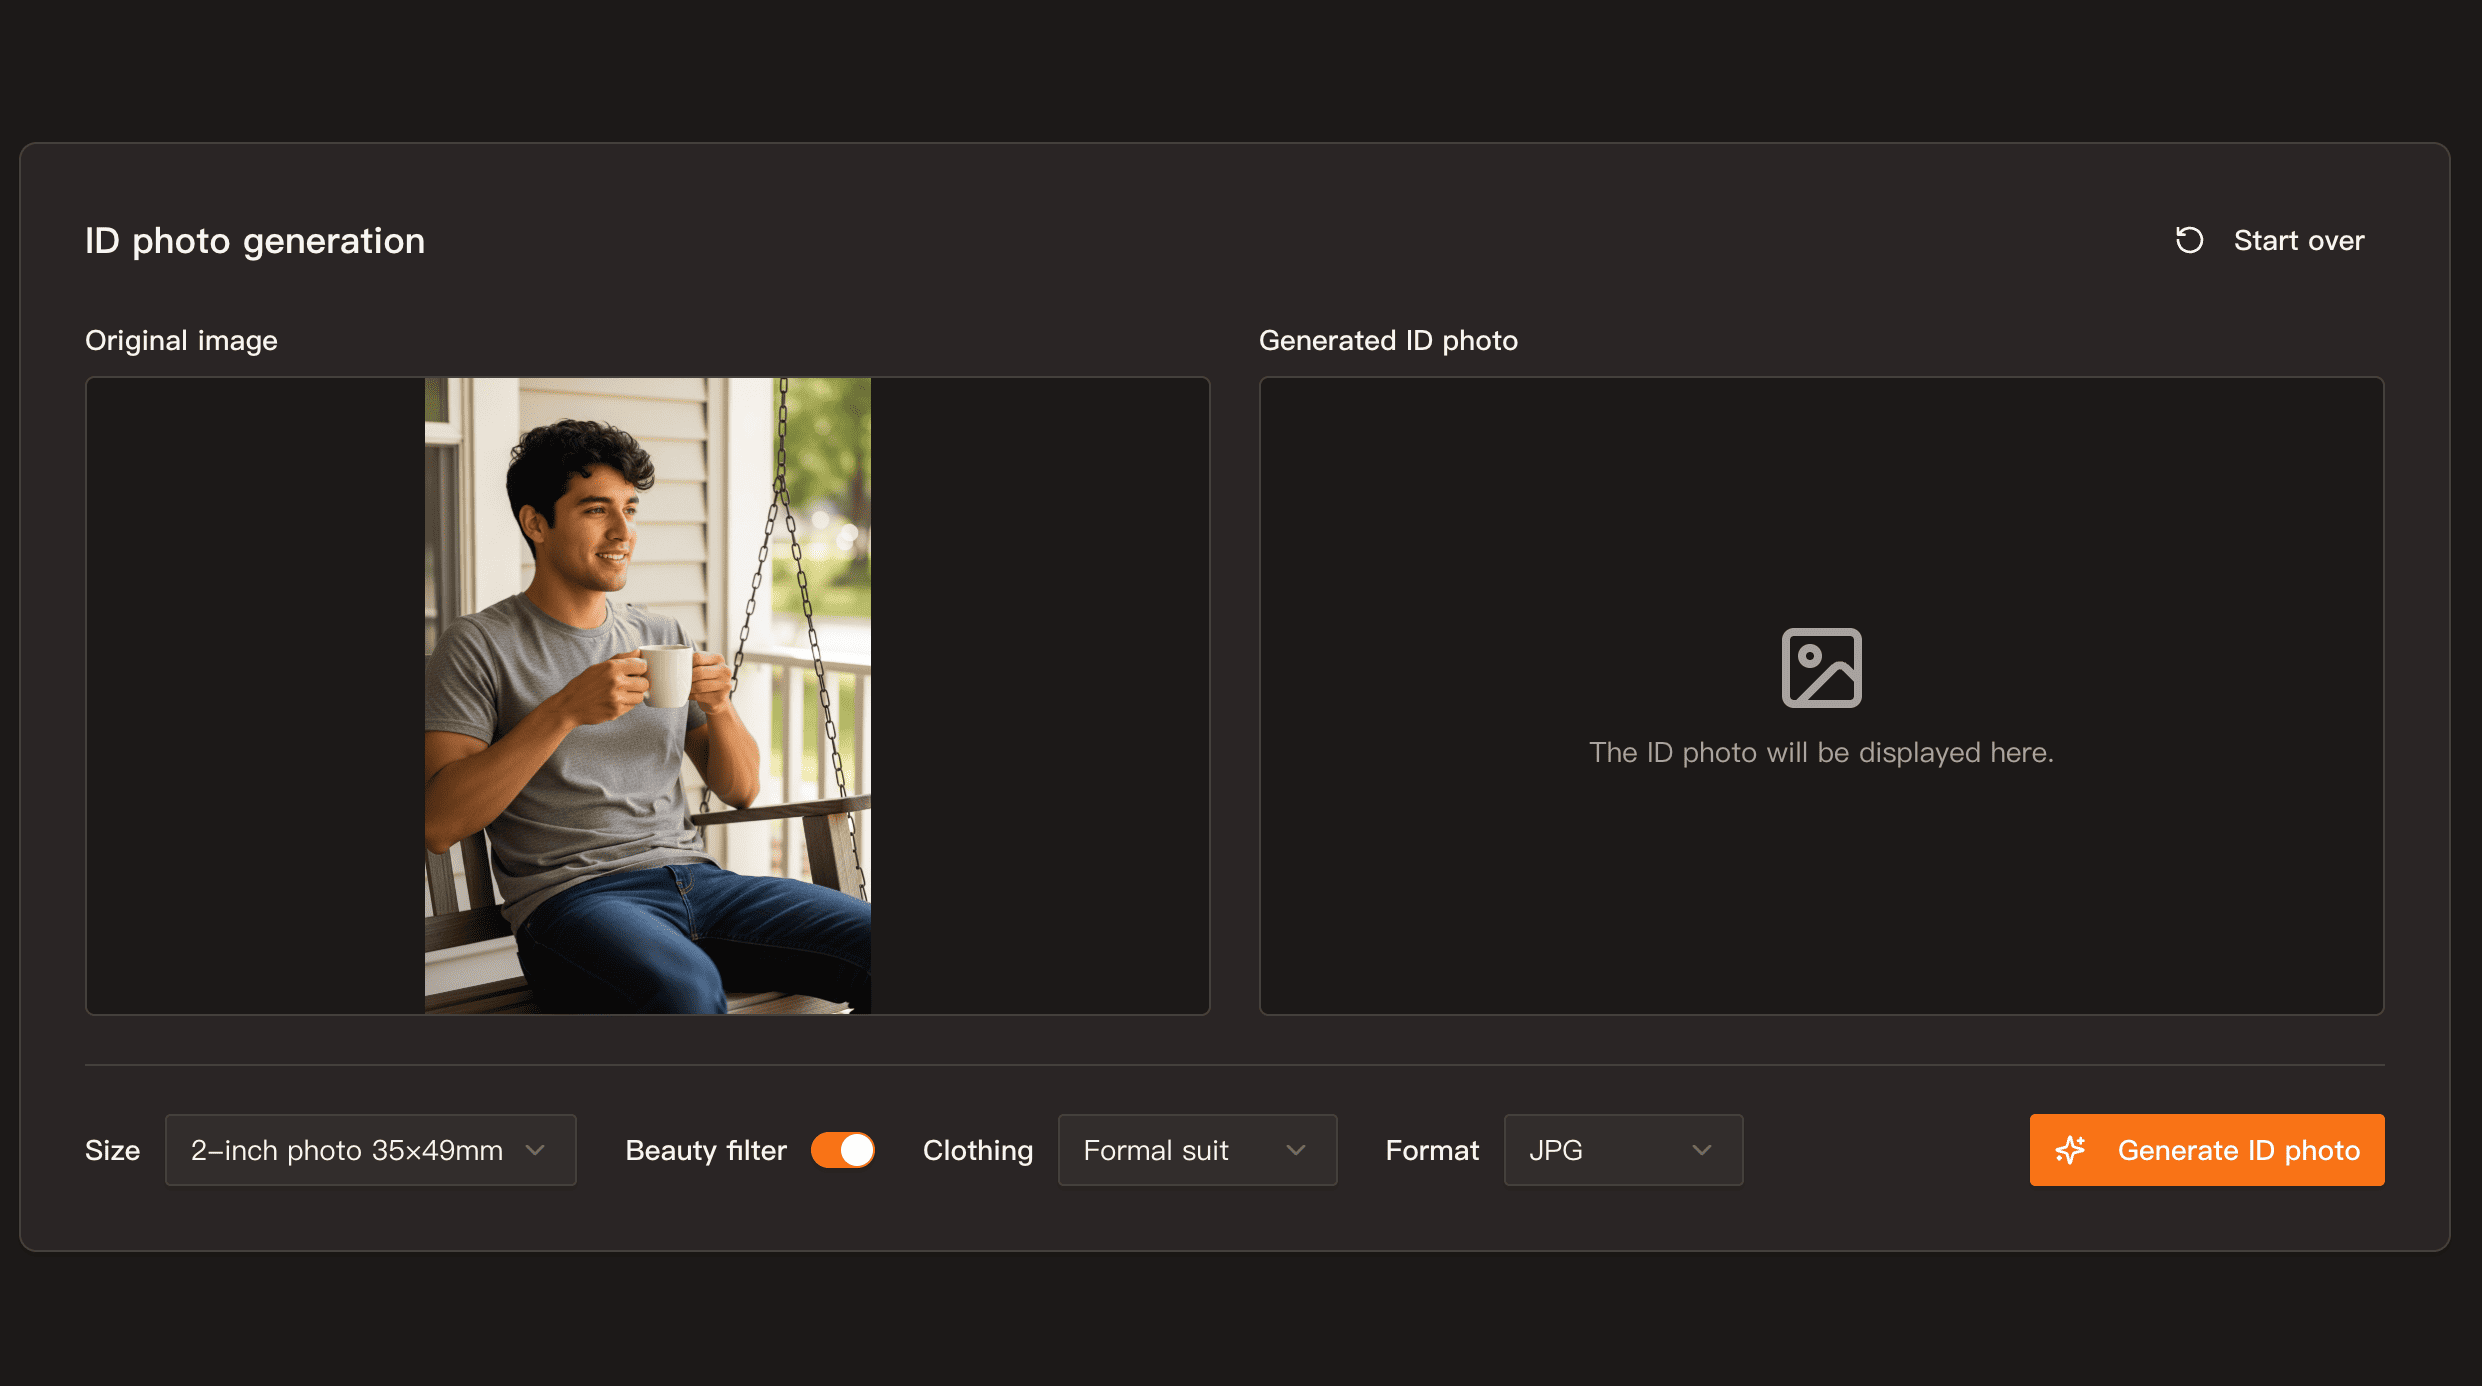Click the Generated ID photo section label
2482x1386 pixels.
(x=1388, y=339)
